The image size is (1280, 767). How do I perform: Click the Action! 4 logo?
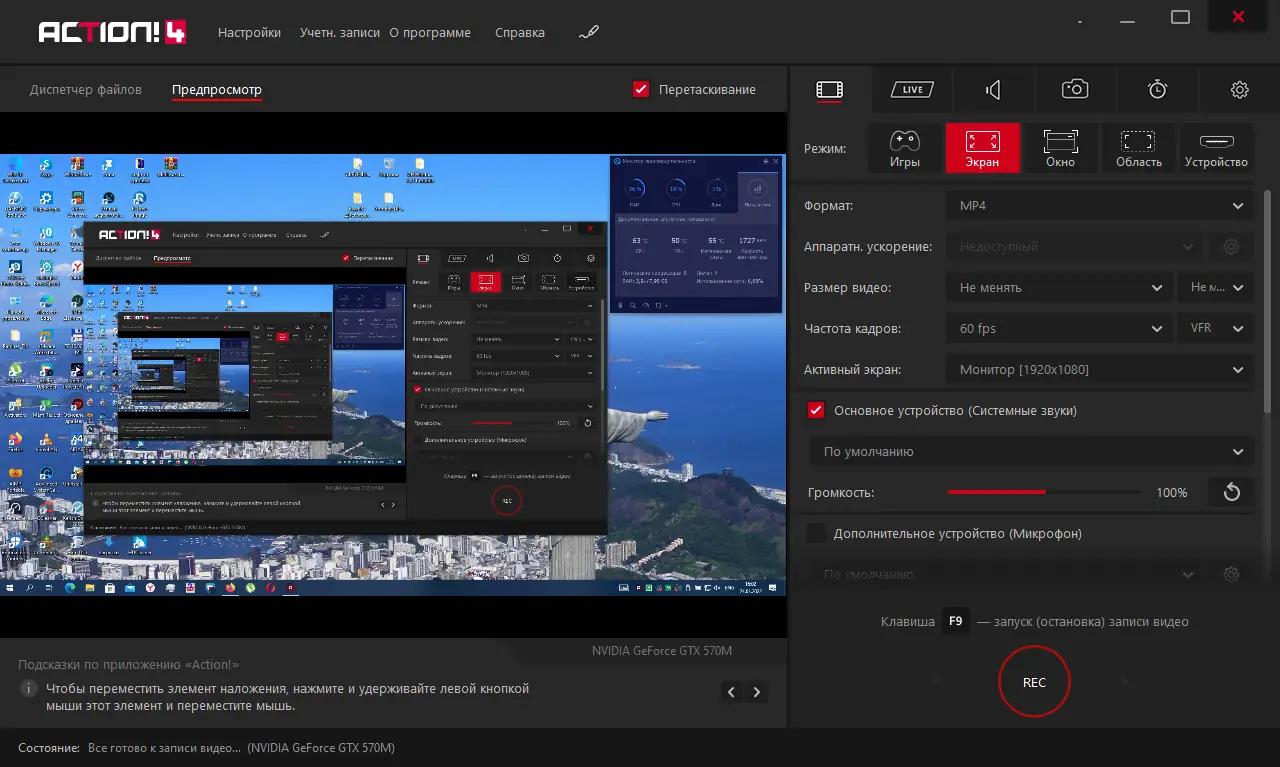113,32
